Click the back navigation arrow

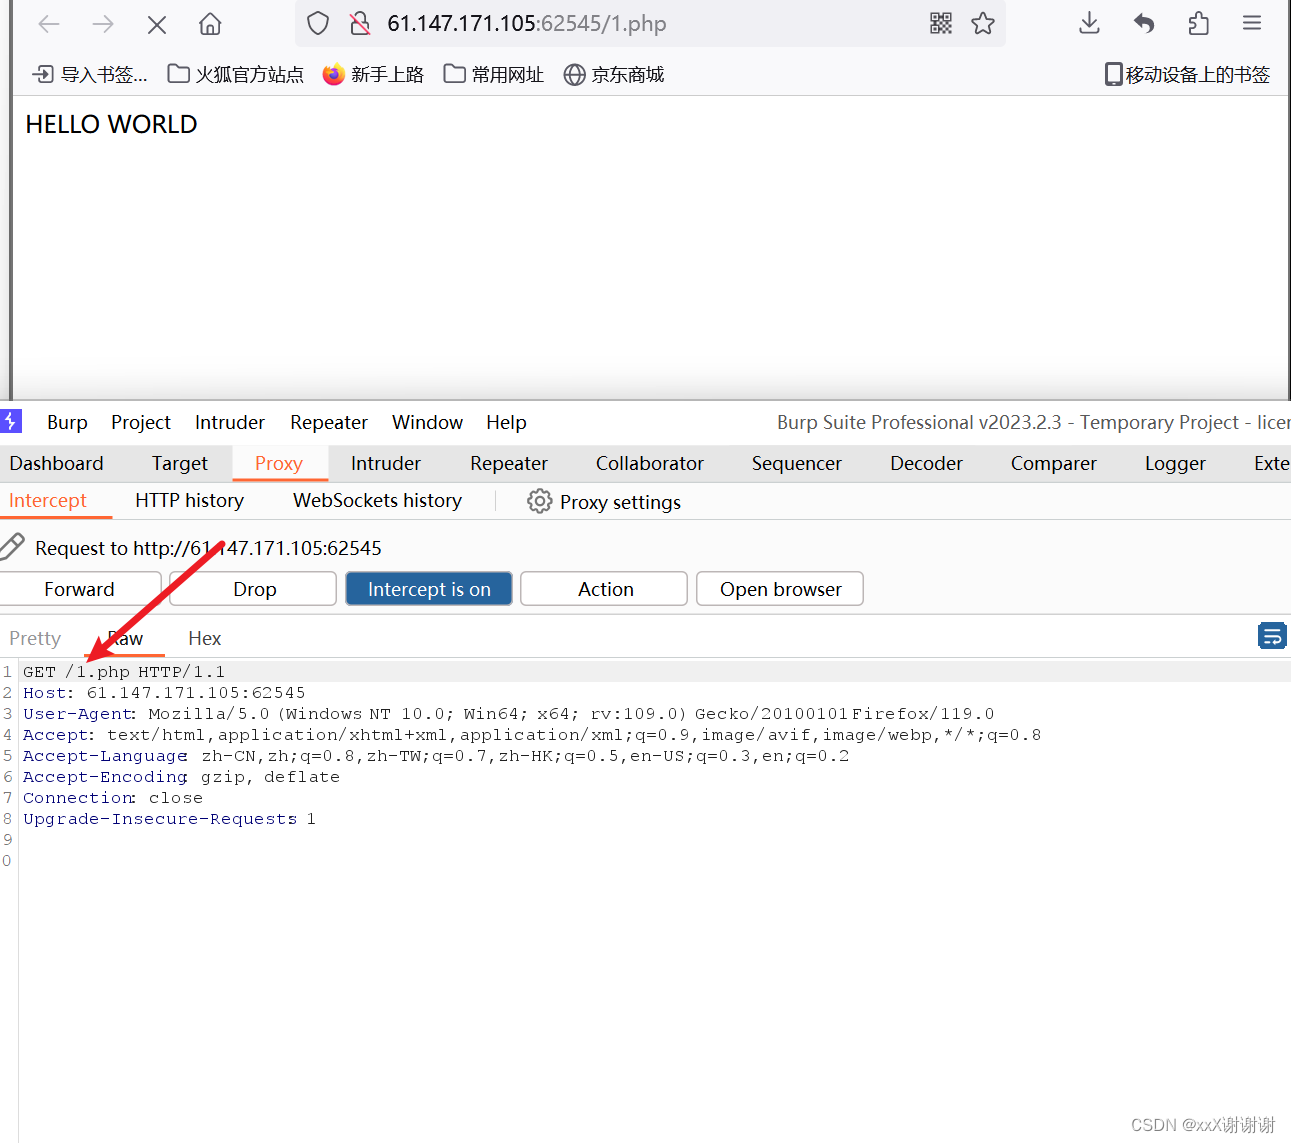click(48, 23)
